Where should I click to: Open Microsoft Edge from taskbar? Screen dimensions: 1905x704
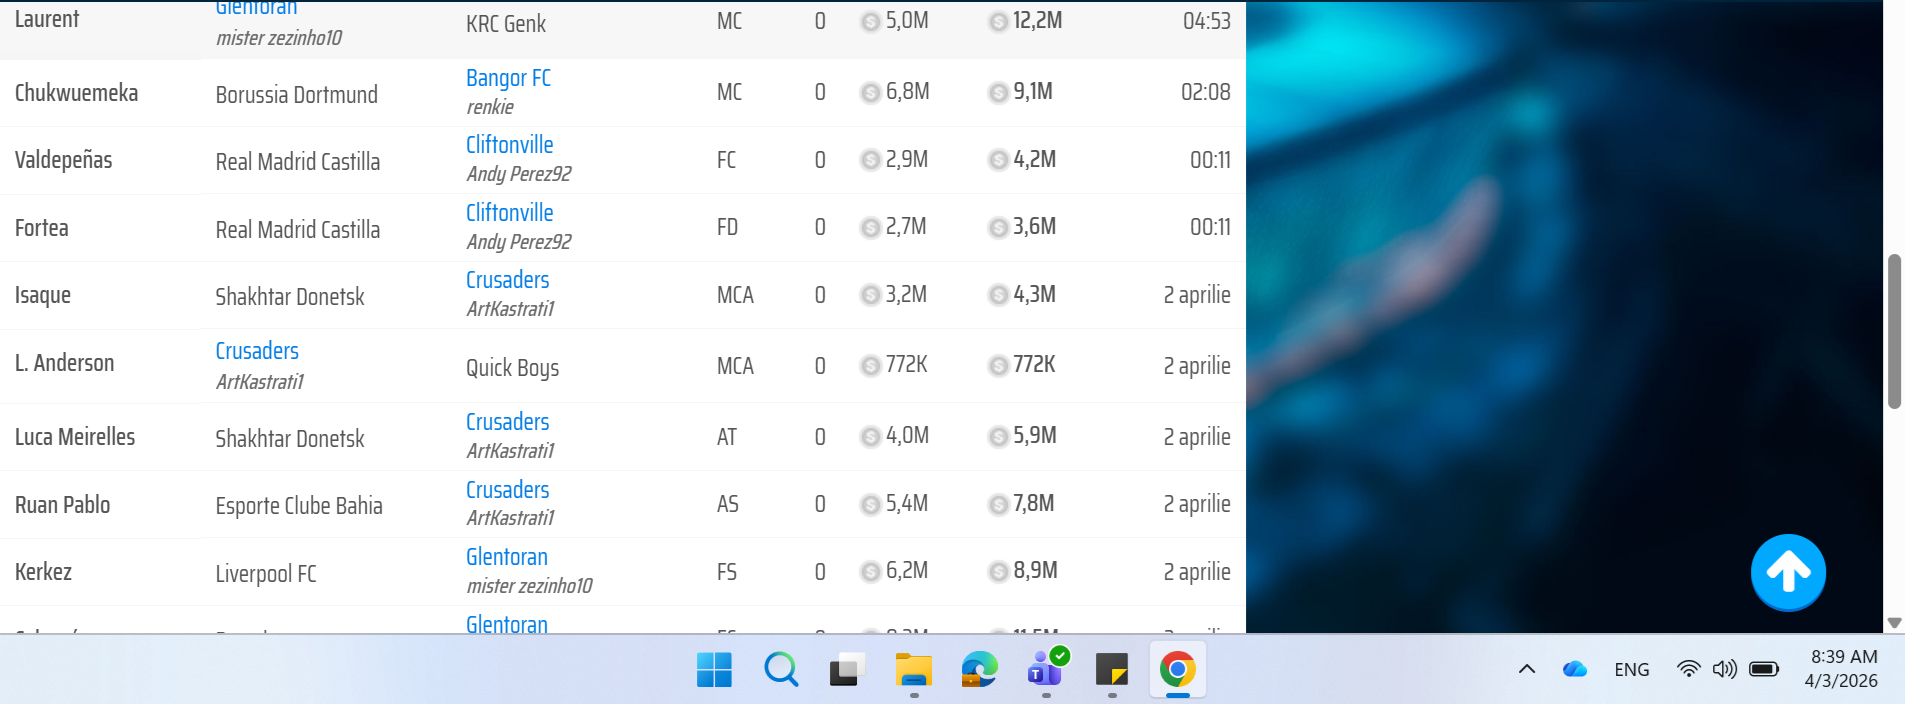pyautogui.click(x=979, y=670)
